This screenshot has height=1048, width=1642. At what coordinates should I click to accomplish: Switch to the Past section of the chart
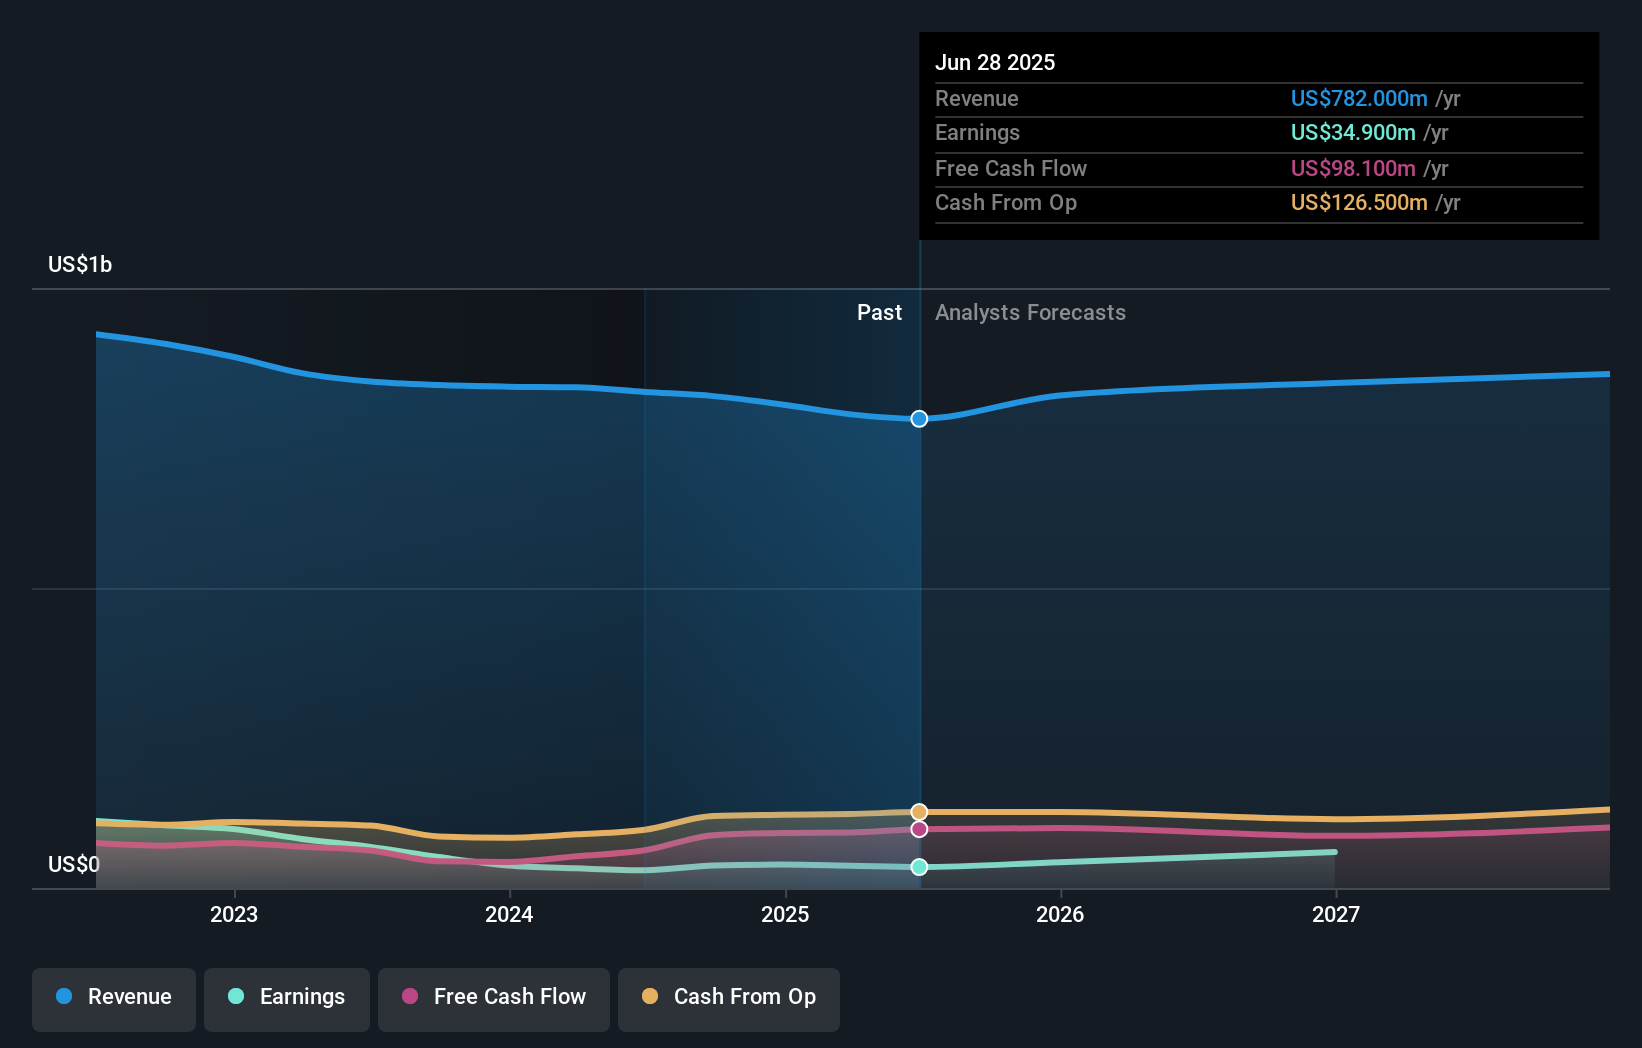point(879,312)
